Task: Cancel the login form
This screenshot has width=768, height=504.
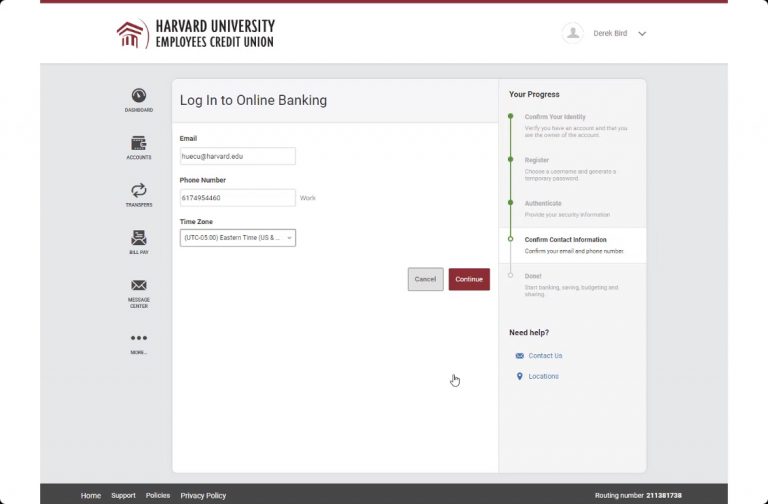Action: click(425, 279)
